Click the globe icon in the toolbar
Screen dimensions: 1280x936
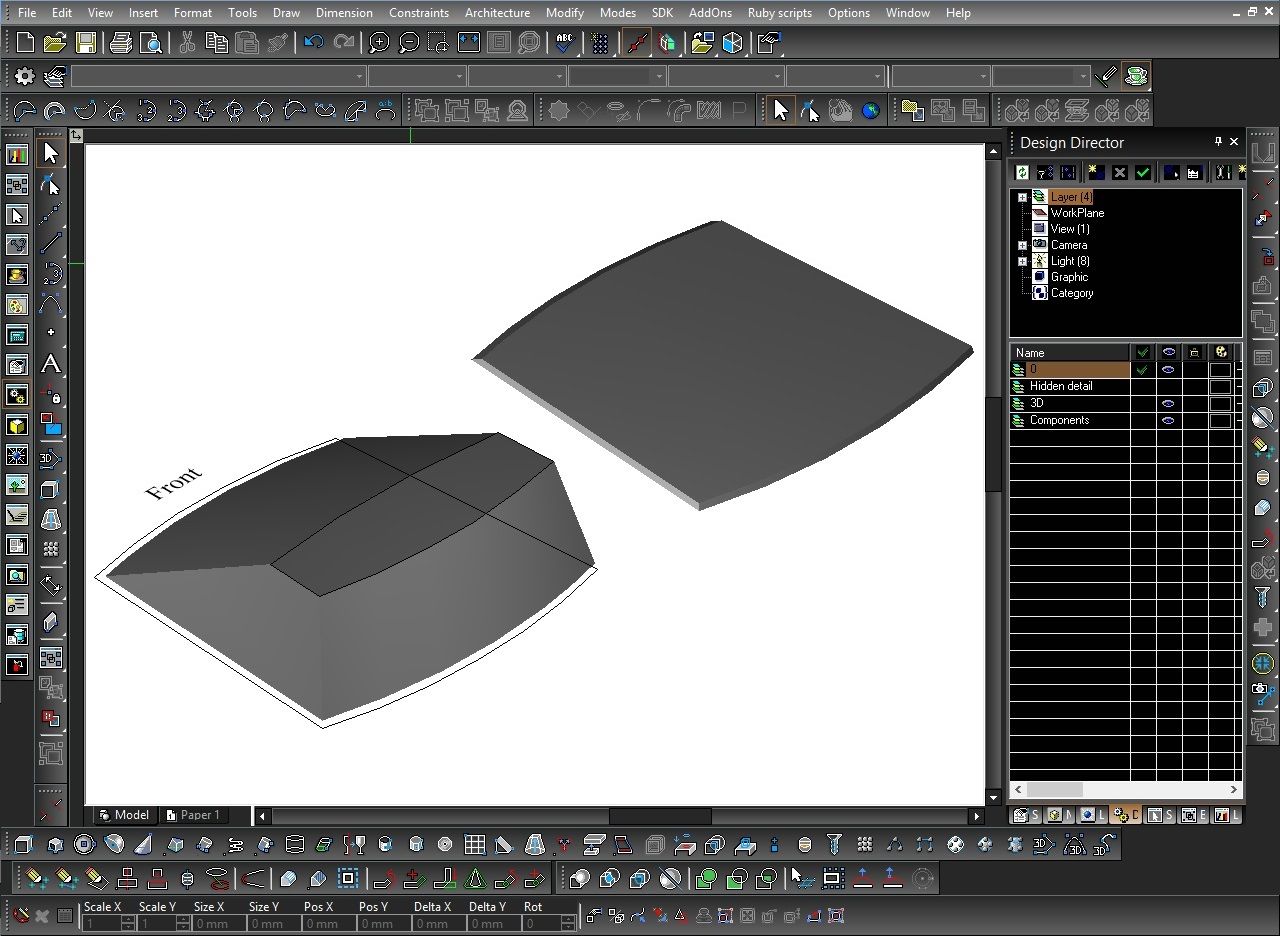pyautogui.click(x=870, y=110)
